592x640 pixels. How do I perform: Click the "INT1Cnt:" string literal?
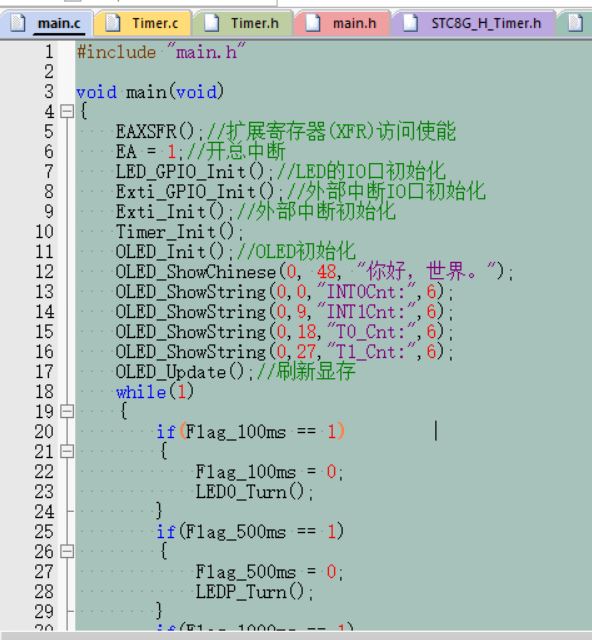pyautogui.click(x=366, y=312)
